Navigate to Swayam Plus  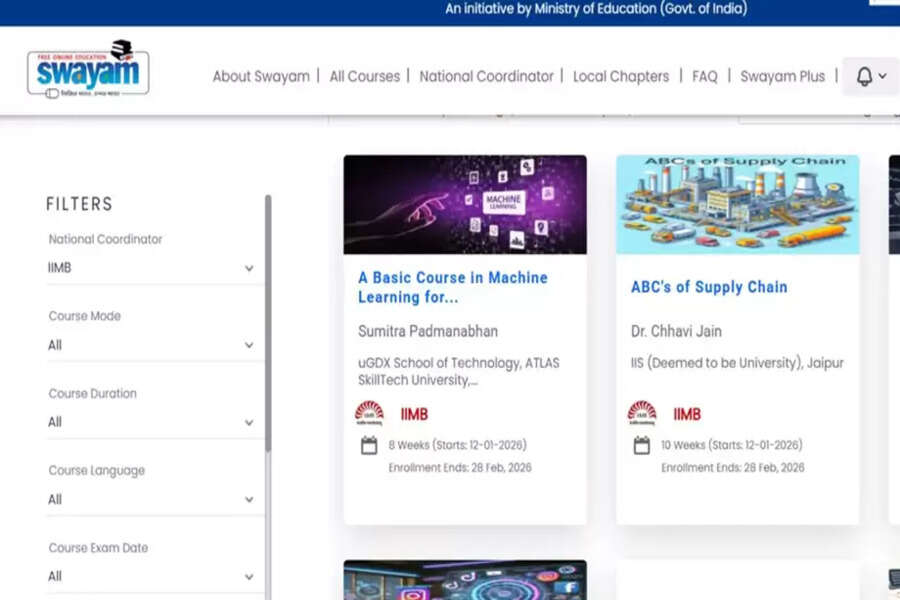(x=782, y=76)
